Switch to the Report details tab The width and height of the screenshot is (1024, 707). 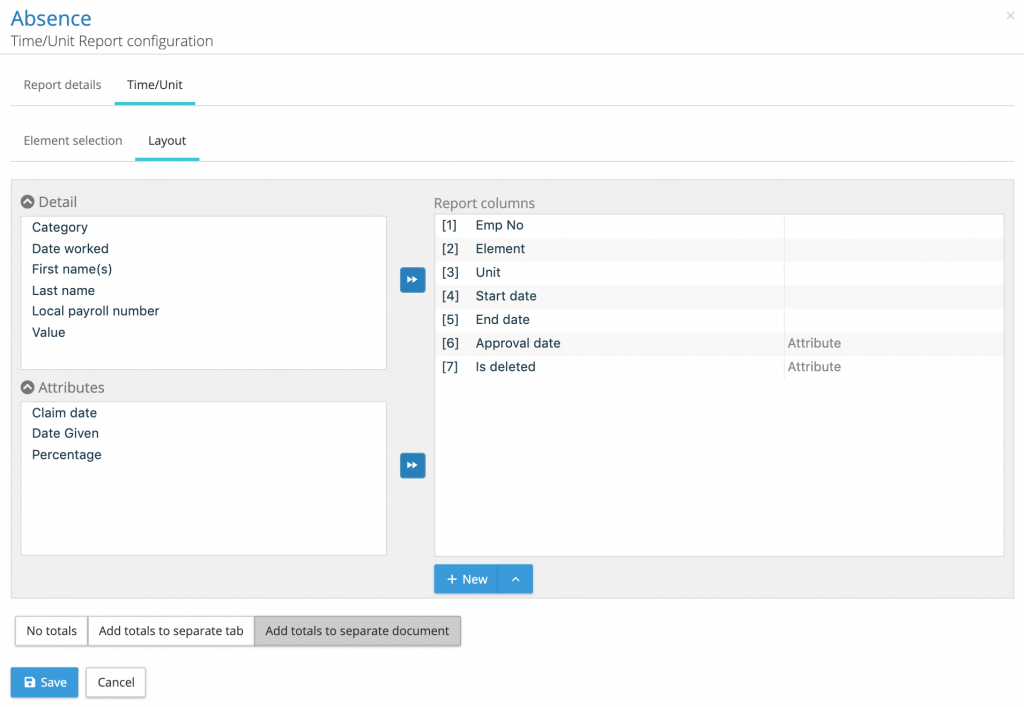[62, 85]
